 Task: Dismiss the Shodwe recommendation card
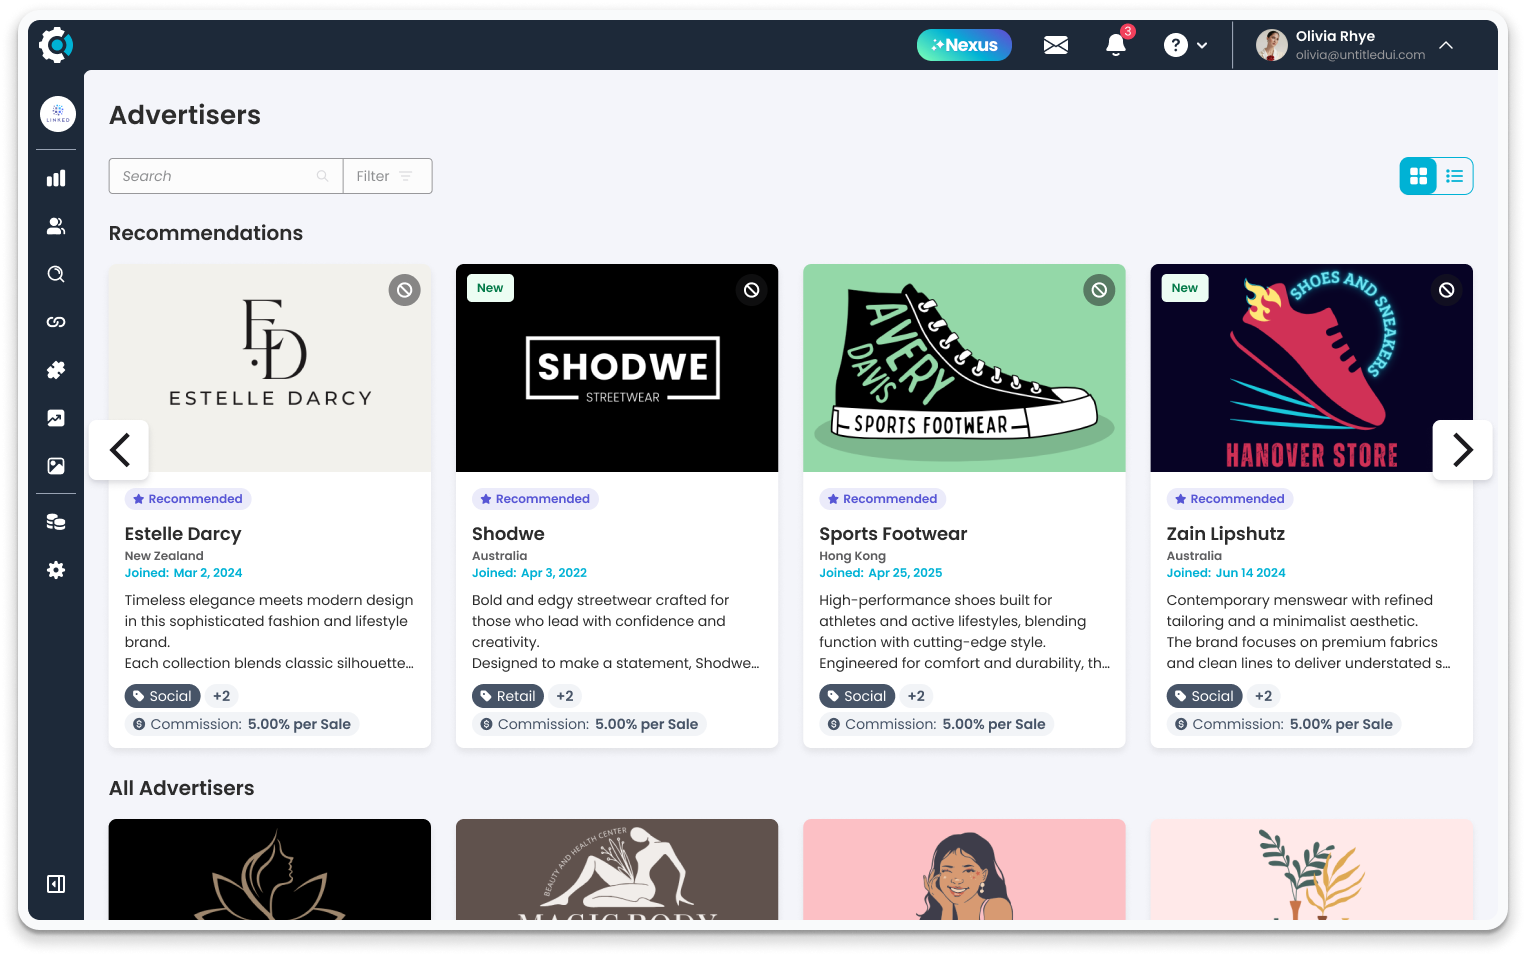tap(751, 290)
